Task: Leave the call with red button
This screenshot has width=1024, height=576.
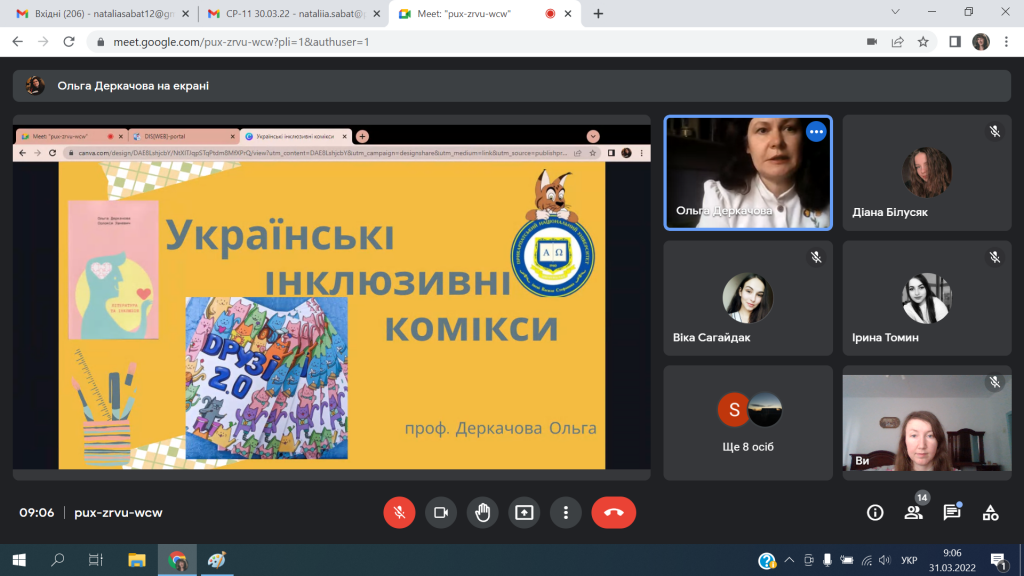Action: (x=613, y=513)
